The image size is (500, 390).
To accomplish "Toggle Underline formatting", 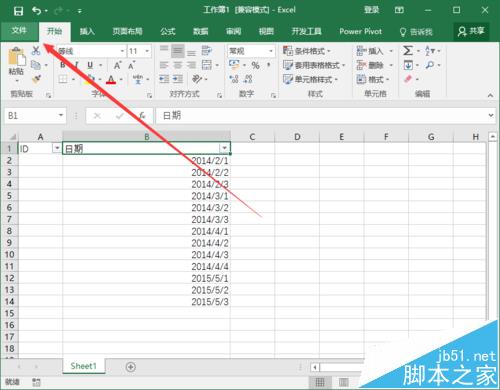I will click(90, 65).
